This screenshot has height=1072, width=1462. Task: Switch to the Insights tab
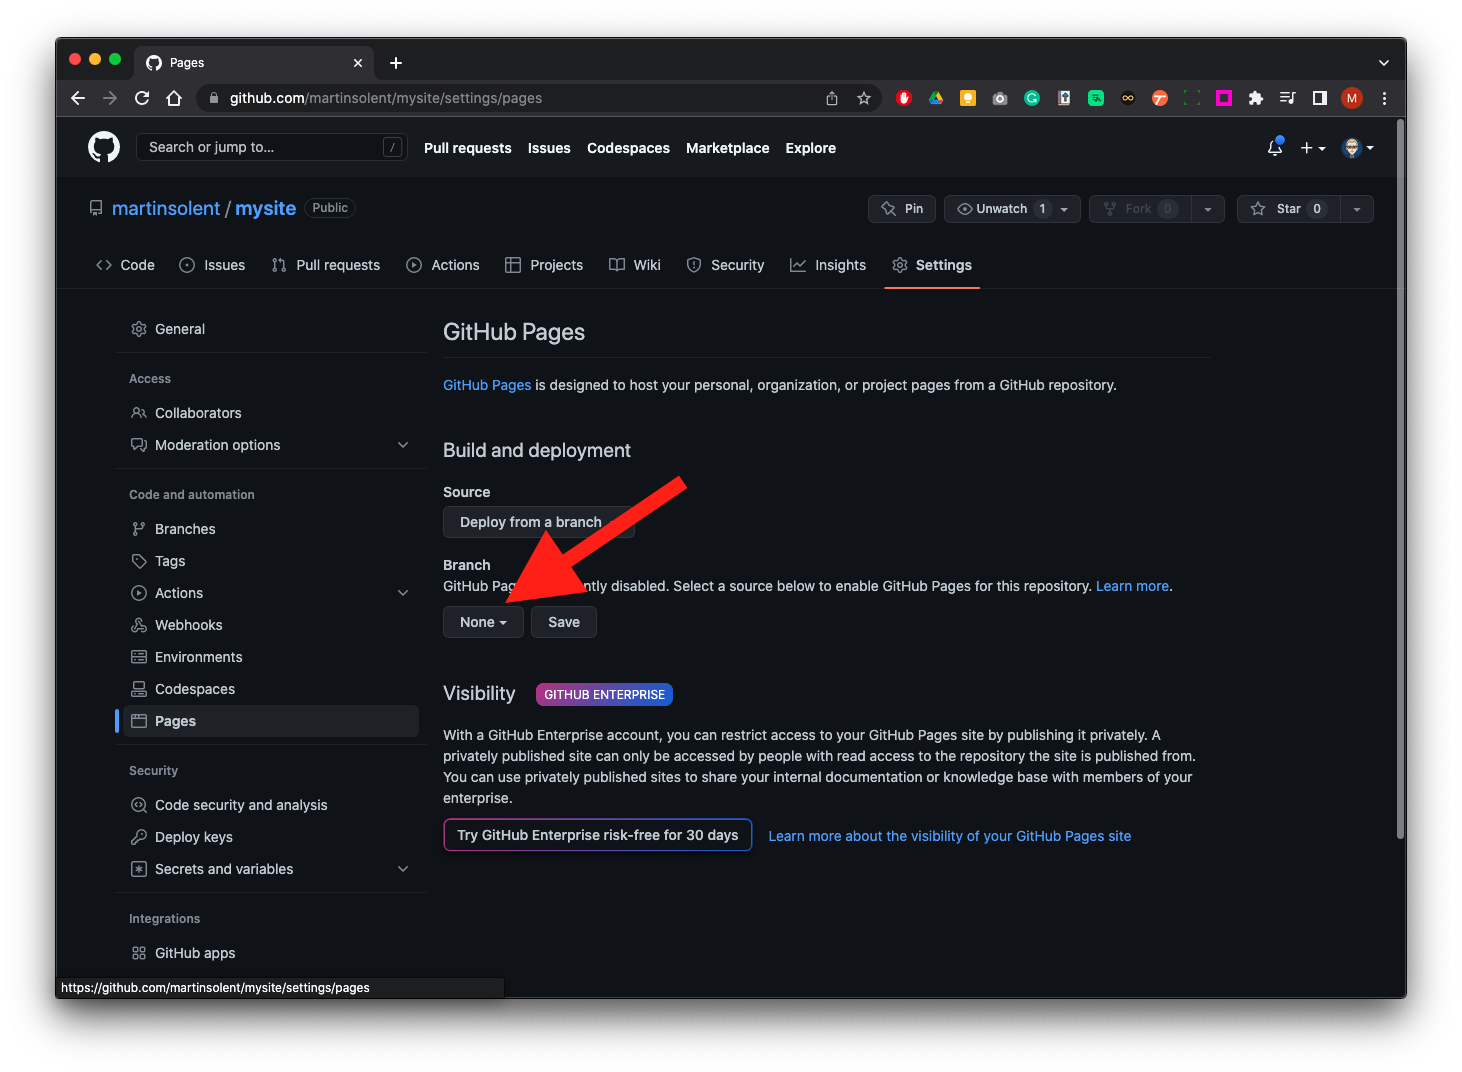(828, 265)
